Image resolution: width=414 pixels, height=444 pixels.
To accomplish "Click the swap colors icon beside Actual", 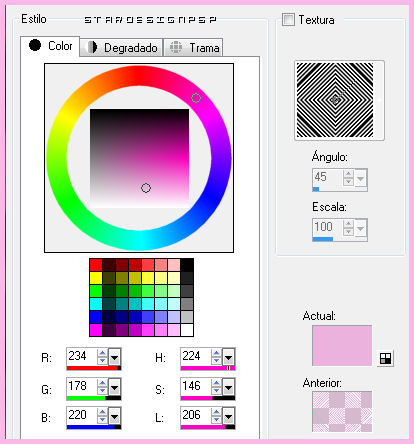I will tap(385, 358).
